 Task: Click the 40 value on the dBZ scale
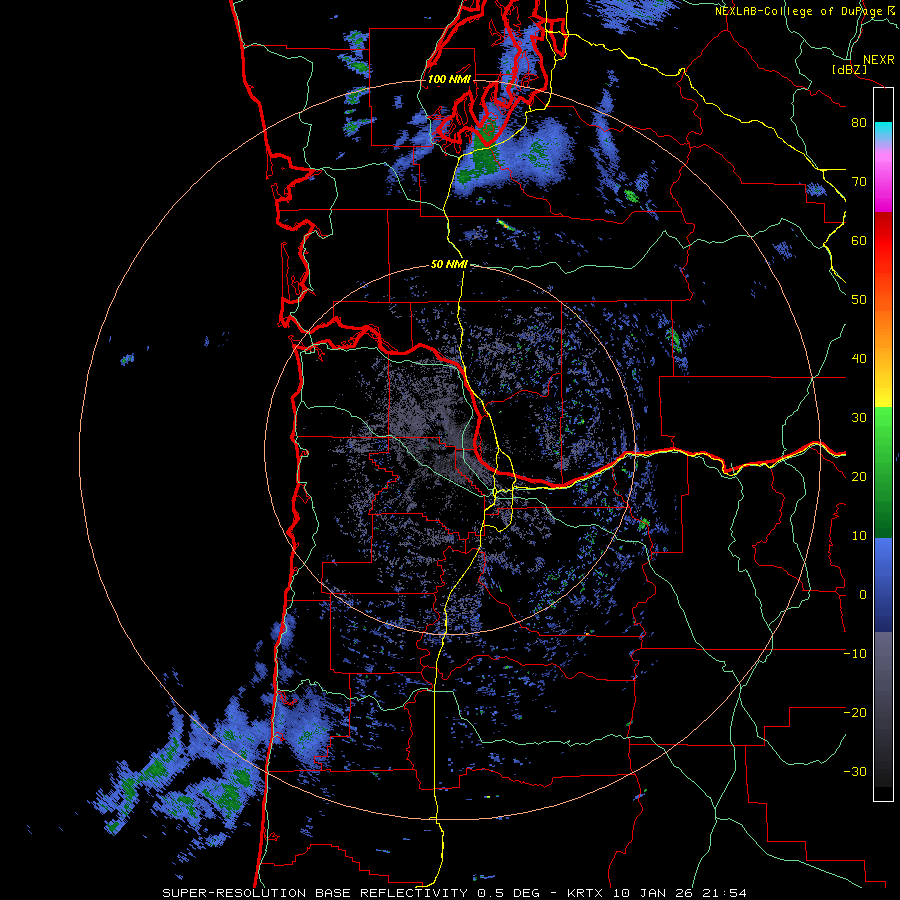859,359
